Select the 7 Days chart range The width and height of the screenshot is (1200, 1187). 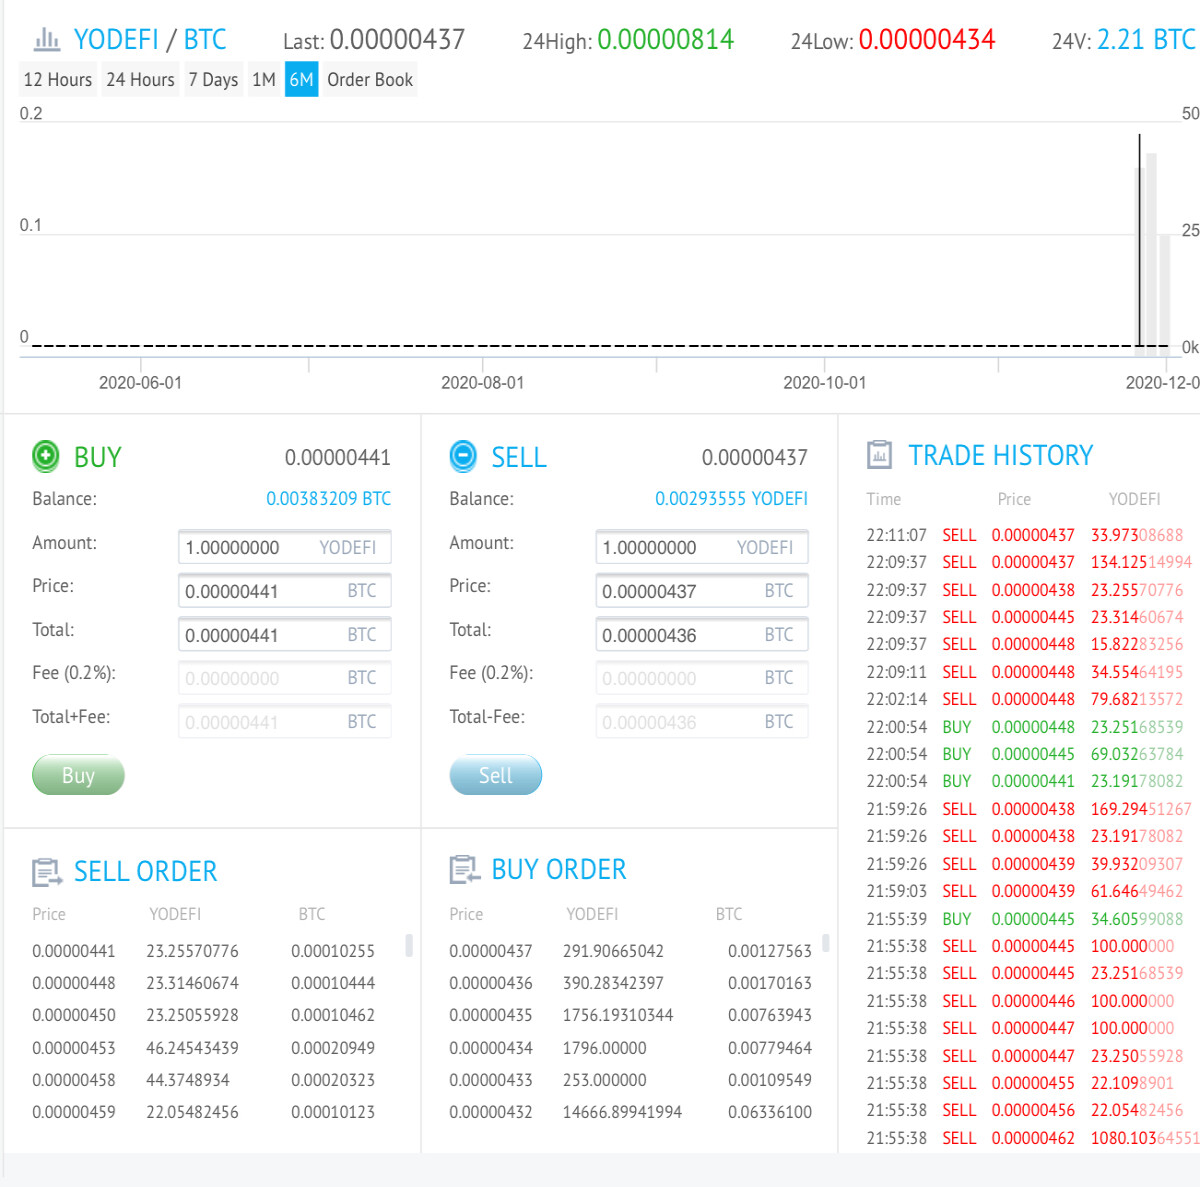click(213, 80)
